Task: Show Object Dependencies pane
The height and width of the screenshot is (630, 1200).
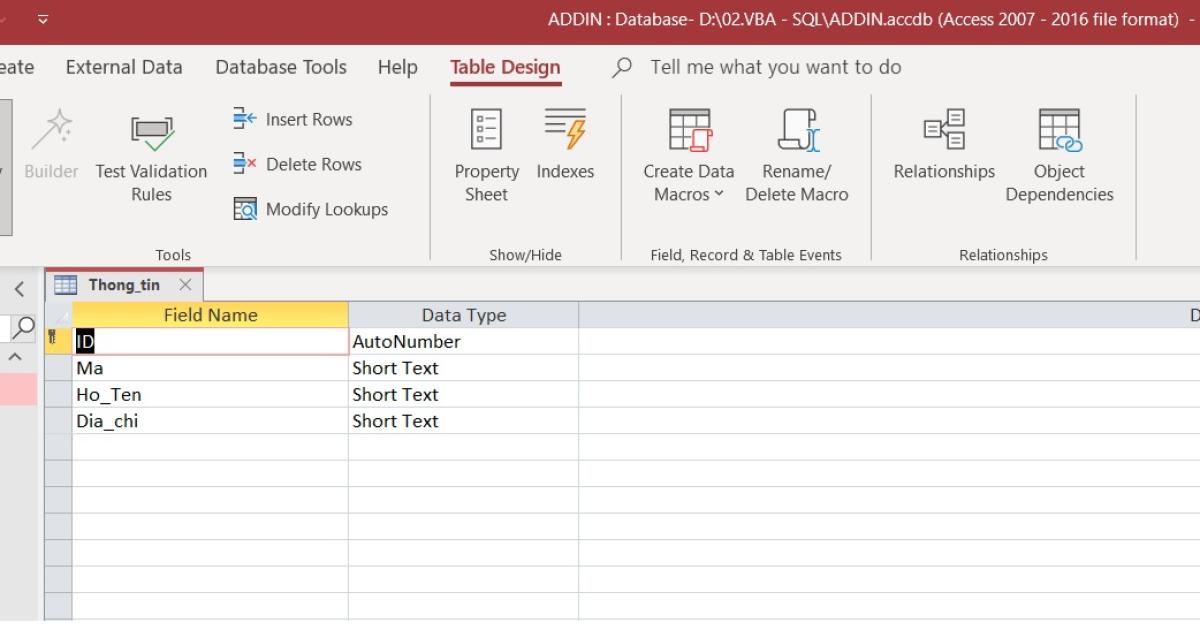Action: pyautogui.click(x=1059, y=155)
